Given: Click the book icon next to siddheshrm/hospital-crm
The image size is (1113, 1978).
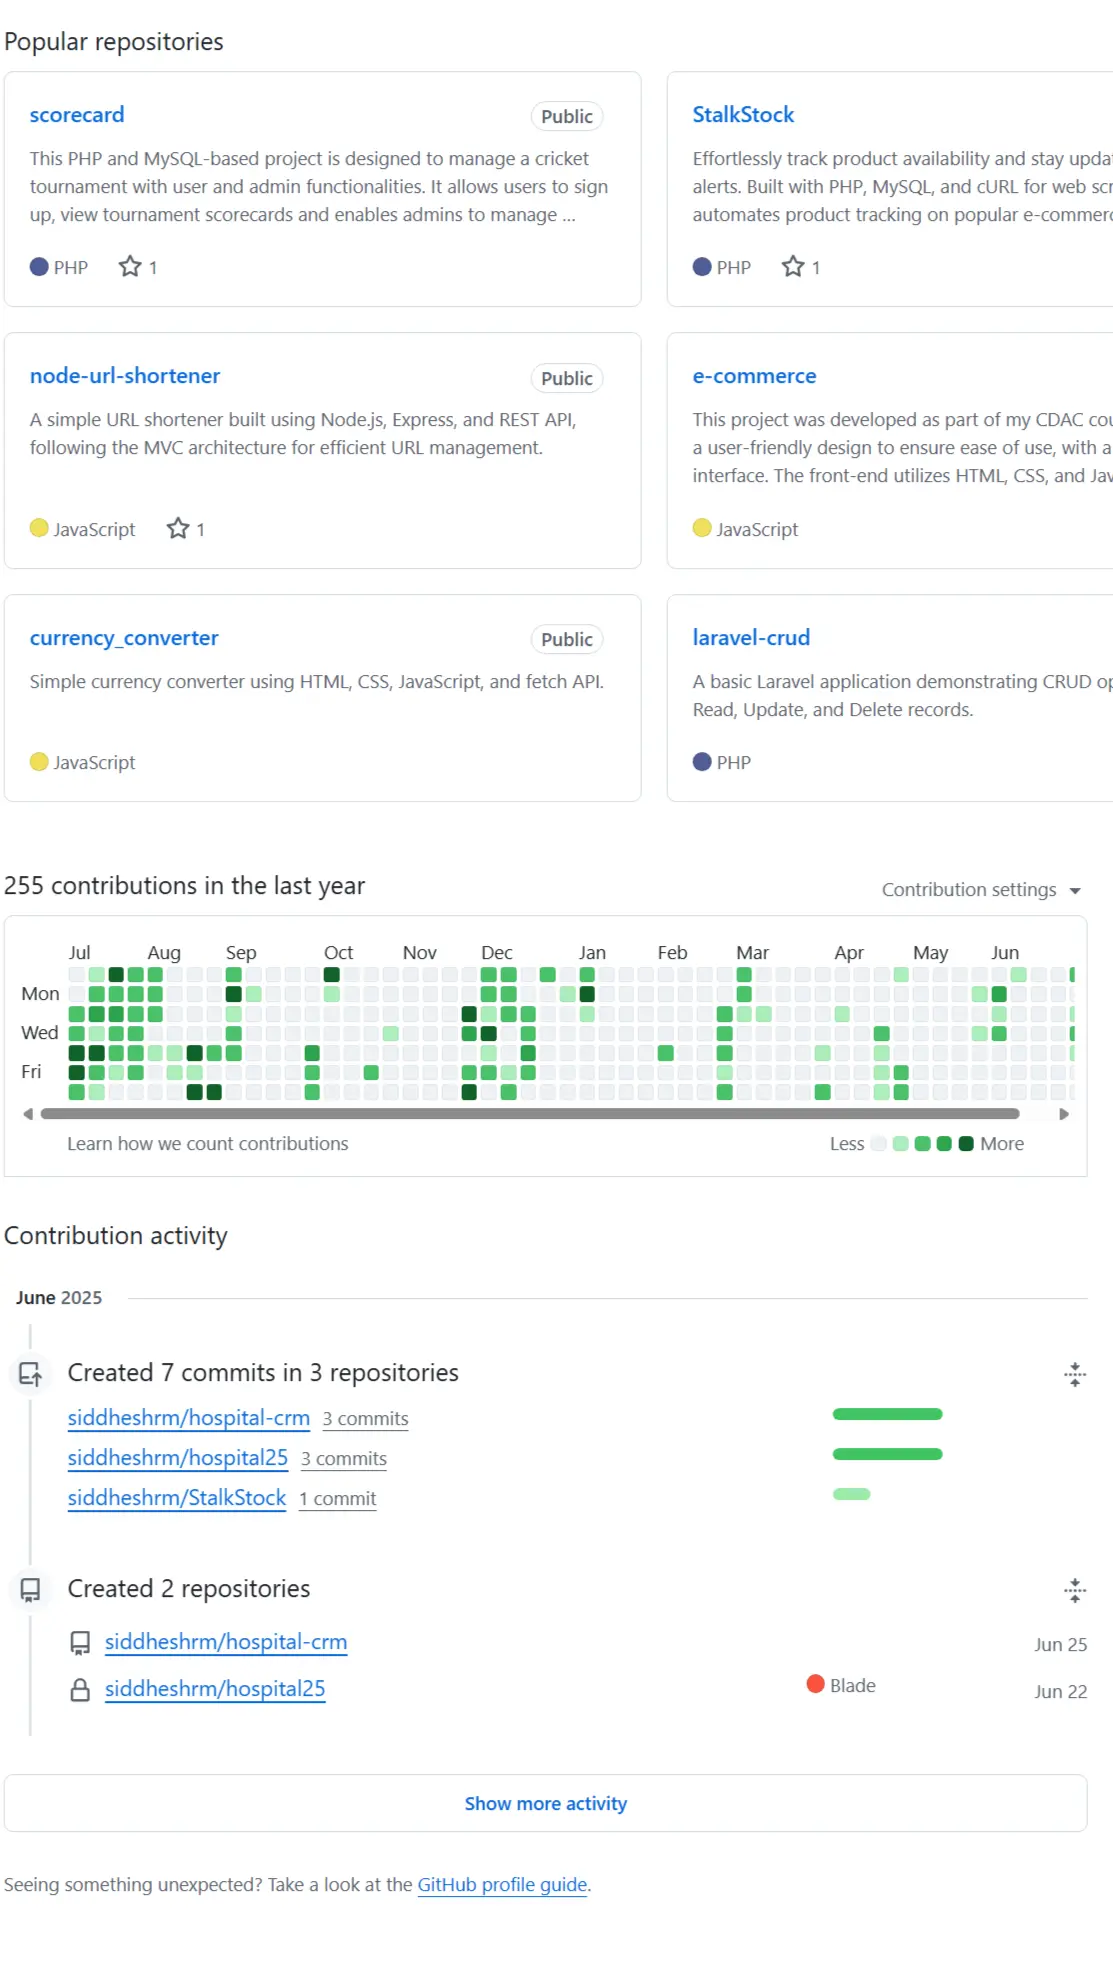Looking at the screenshot, I should [x=80, y=1641].
